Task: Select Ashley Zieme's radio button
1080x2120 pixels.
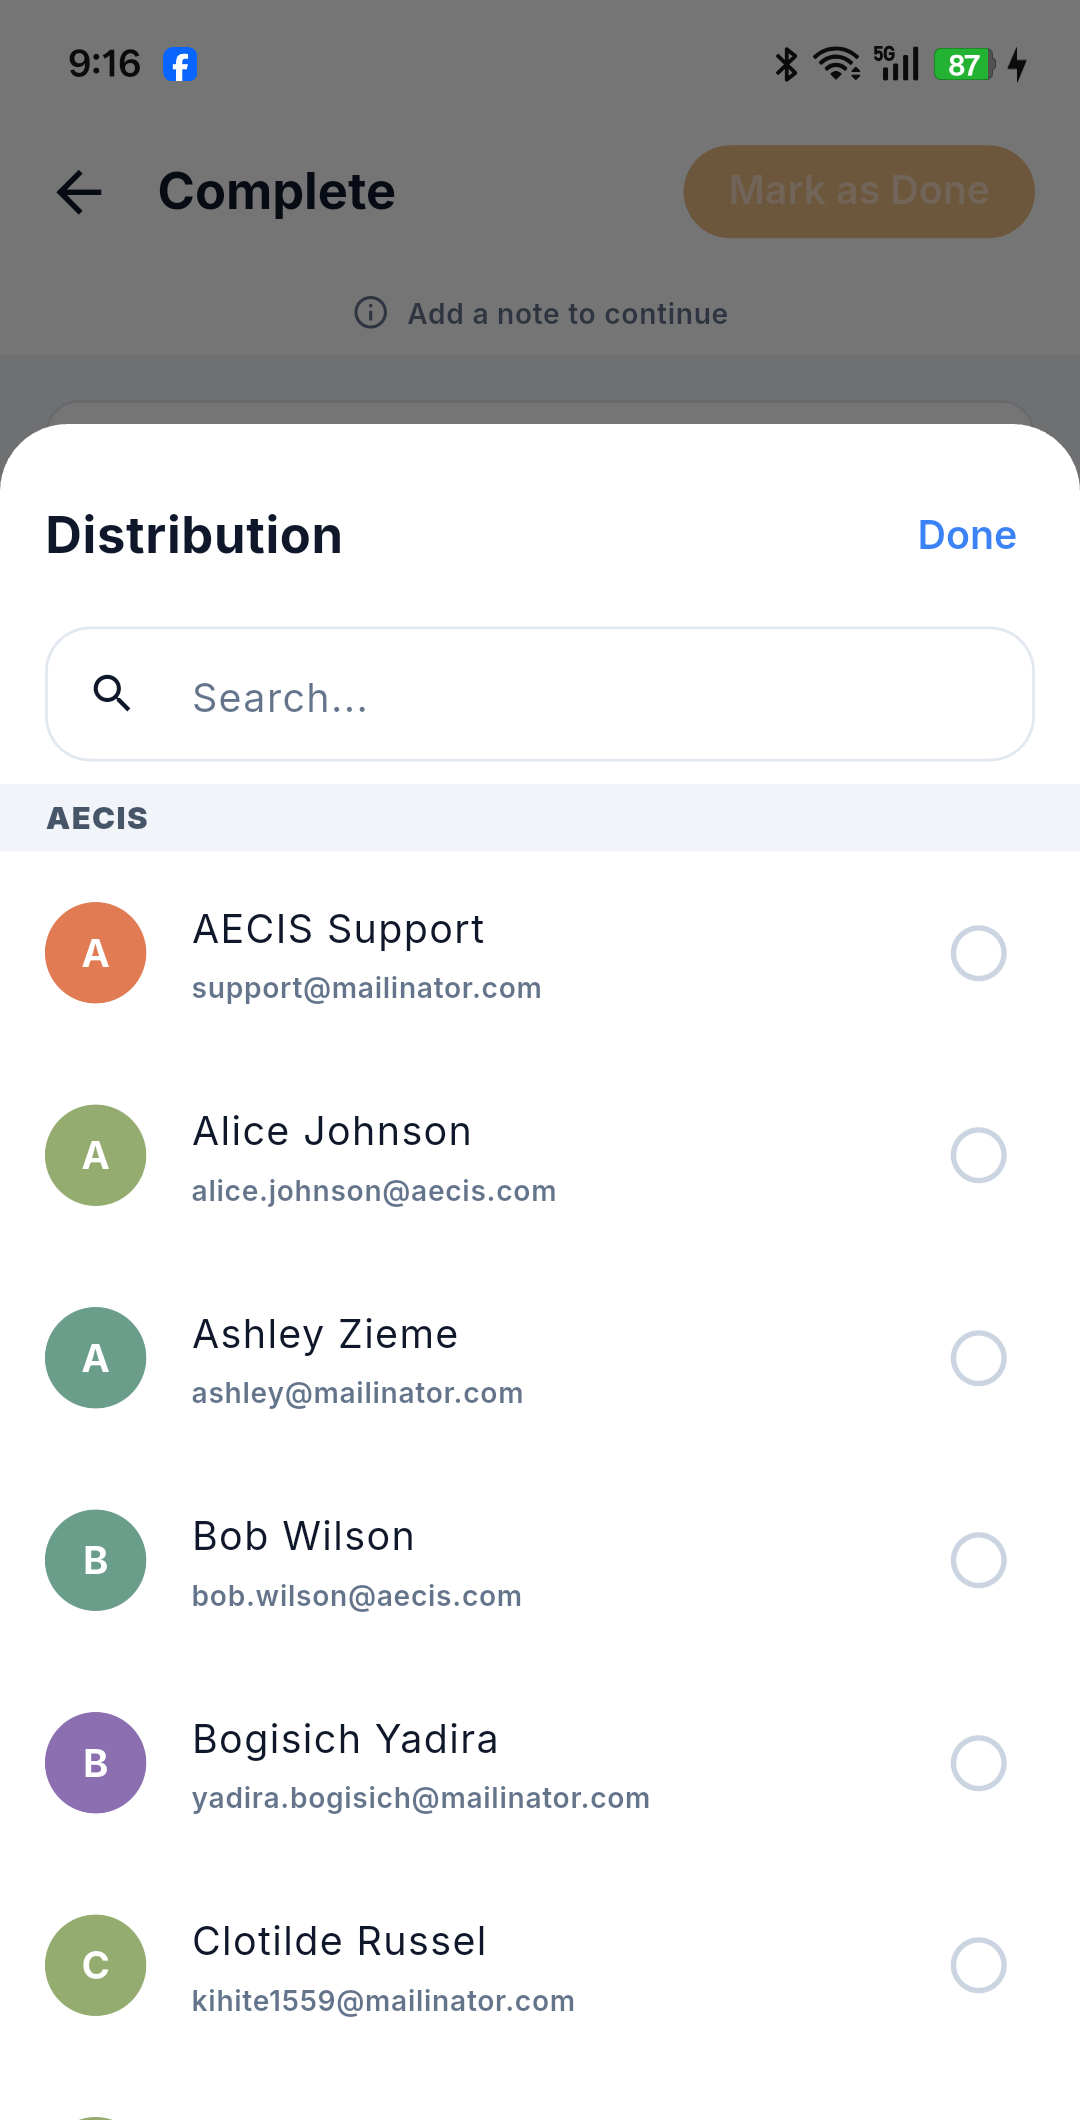Action: point(978,1358)
